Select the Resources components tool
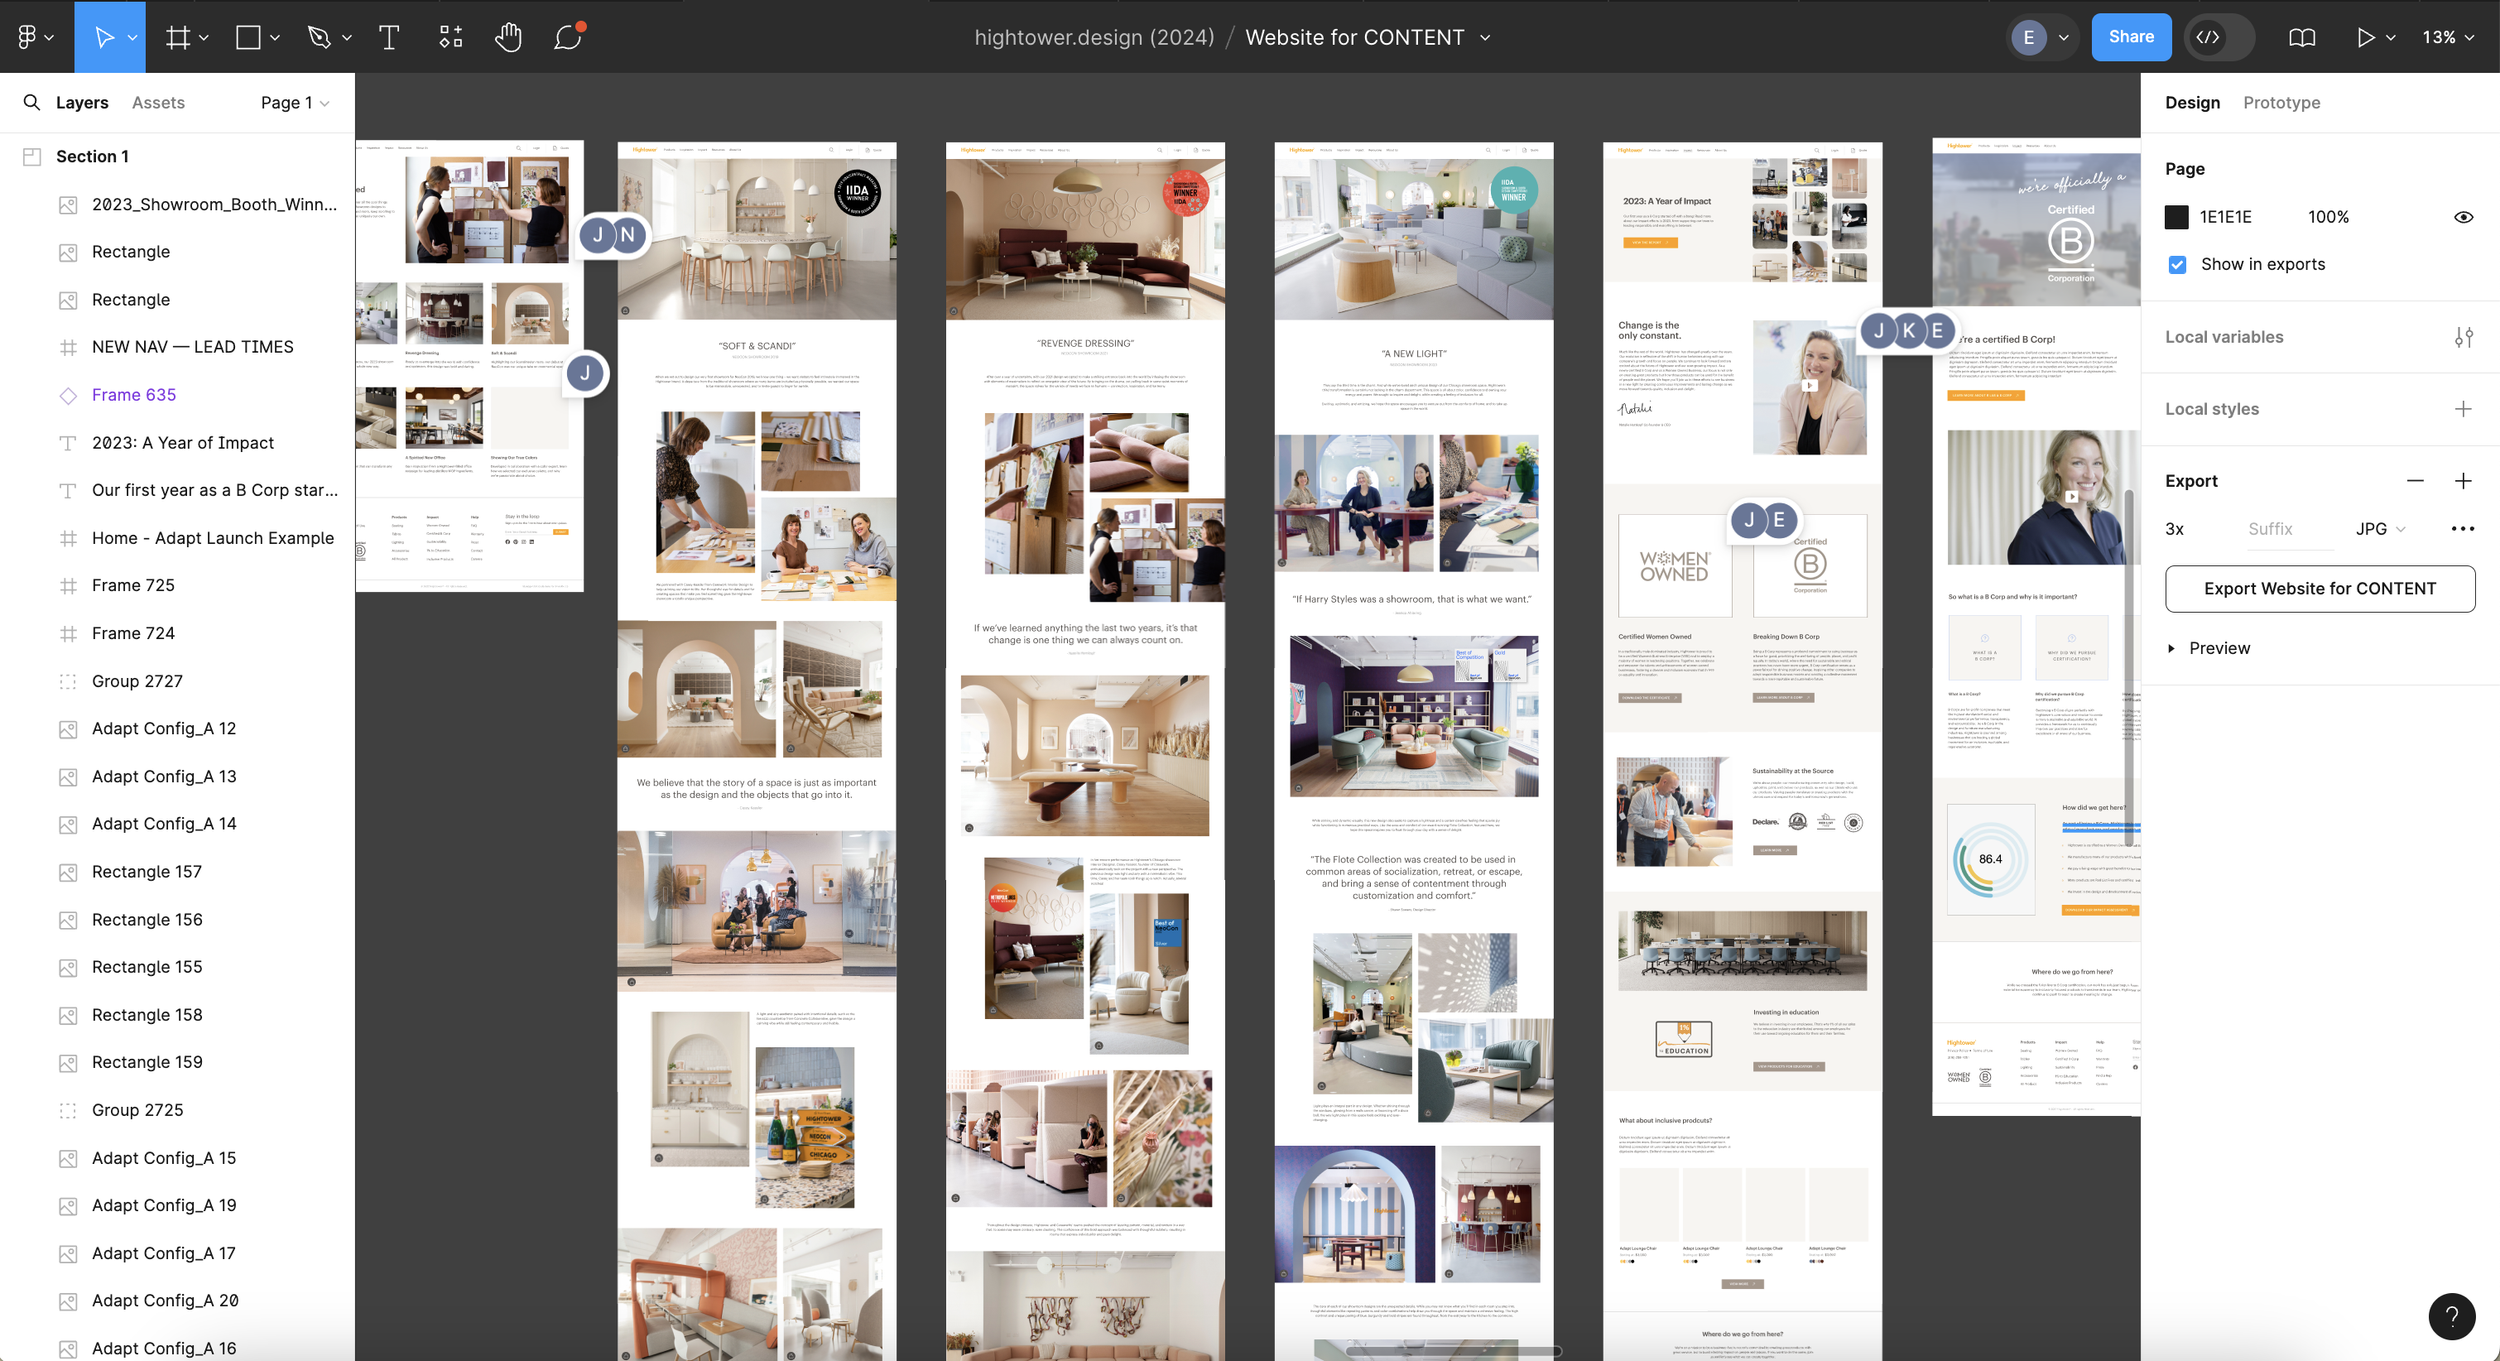Image resolution: width=2500 pixels, height=1361 pixels. [x=450, y=37]
